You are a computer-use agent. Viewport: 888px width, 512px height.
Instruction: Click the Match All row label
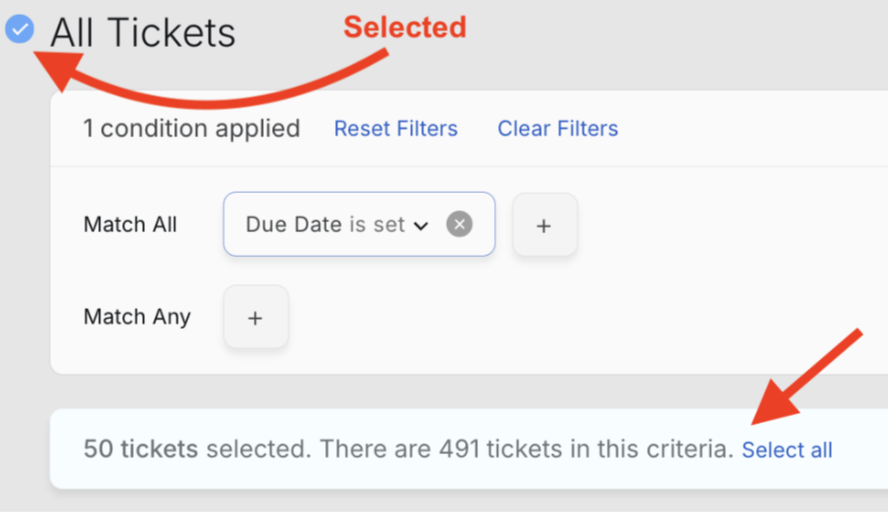tap(130, 225)
